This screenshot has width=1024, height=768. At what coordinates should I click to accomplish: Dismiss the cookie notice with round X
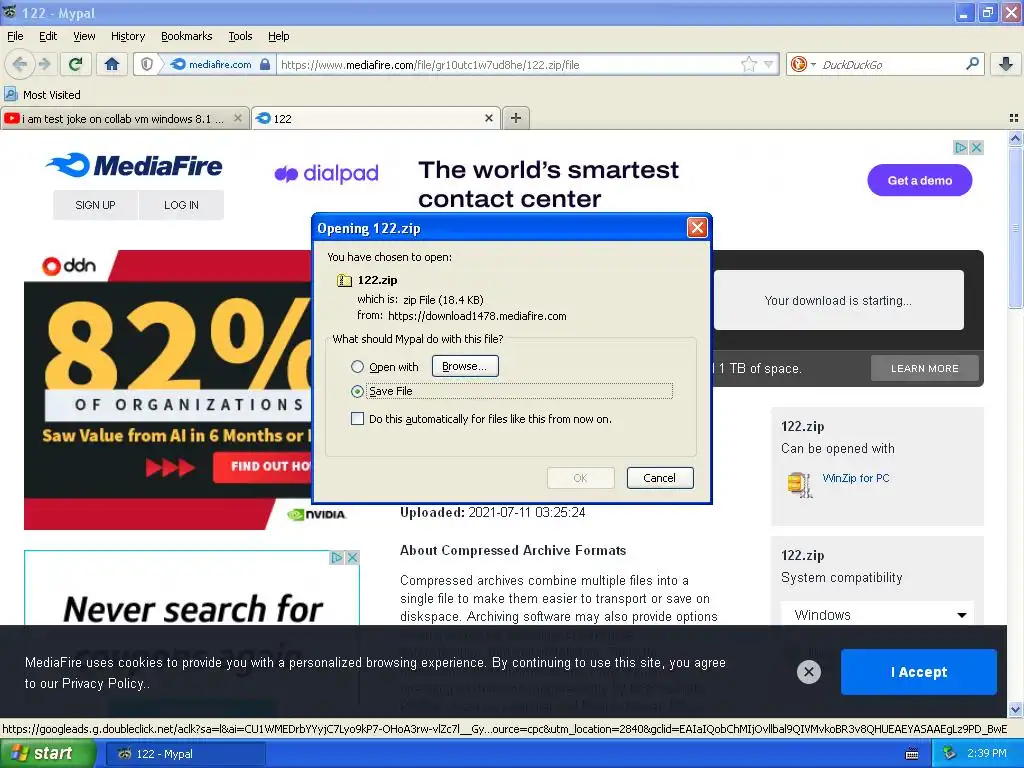click(808, 671)
